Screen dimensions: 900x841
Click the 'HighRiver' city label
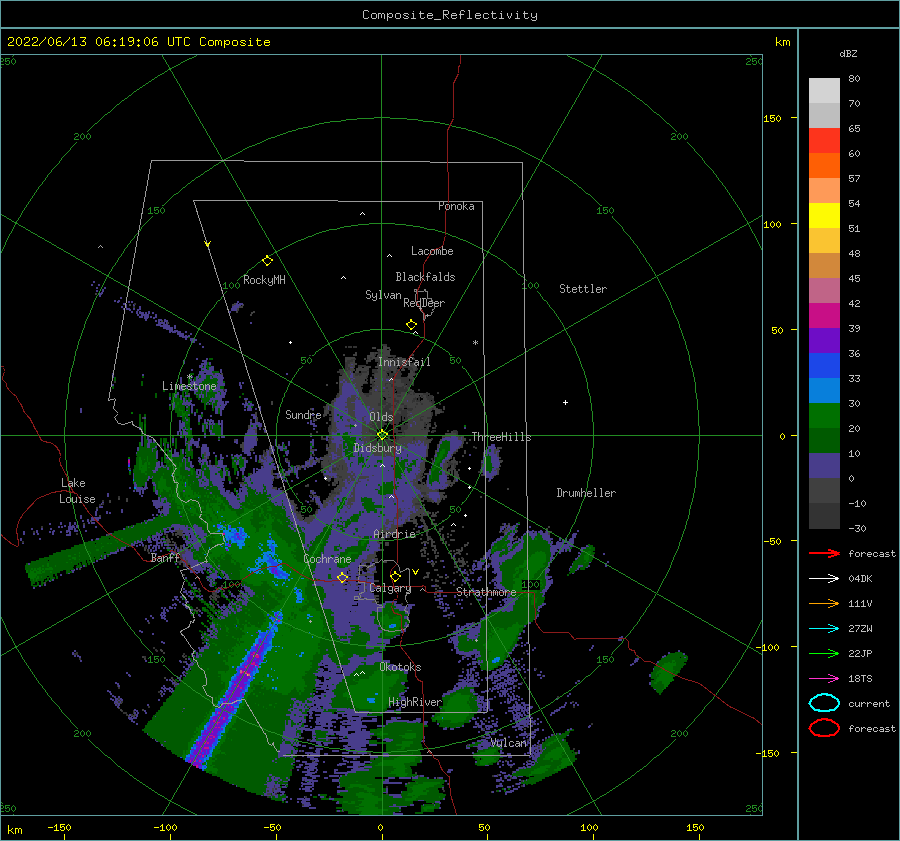coord(415,702)
